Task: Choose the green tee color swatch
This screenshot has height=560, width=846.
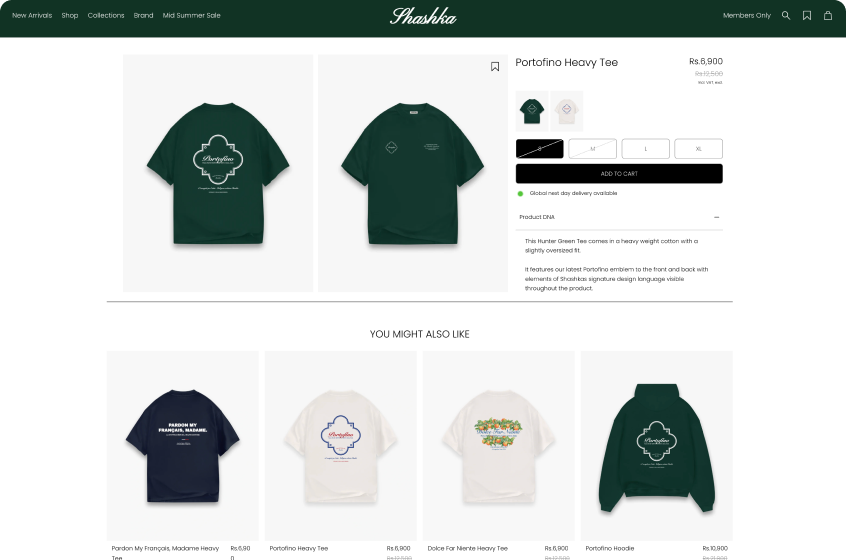Action: 531,111
